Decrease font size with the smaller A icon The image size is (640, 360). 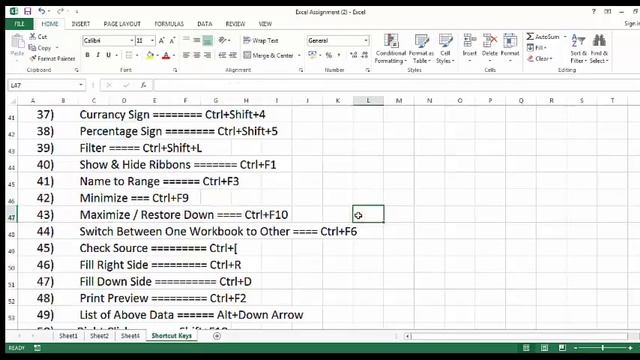point(172,40)
